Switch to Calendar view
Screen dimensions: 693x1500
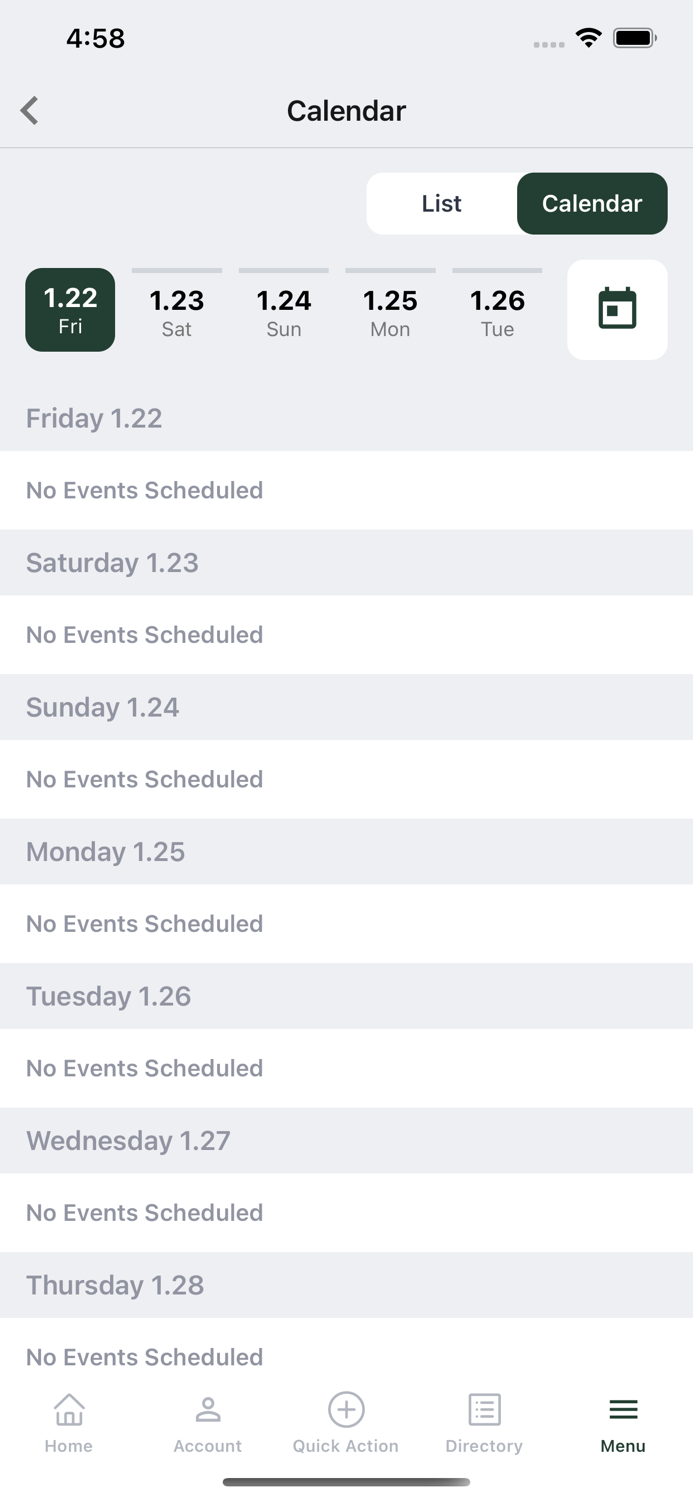tap(592, 204)
